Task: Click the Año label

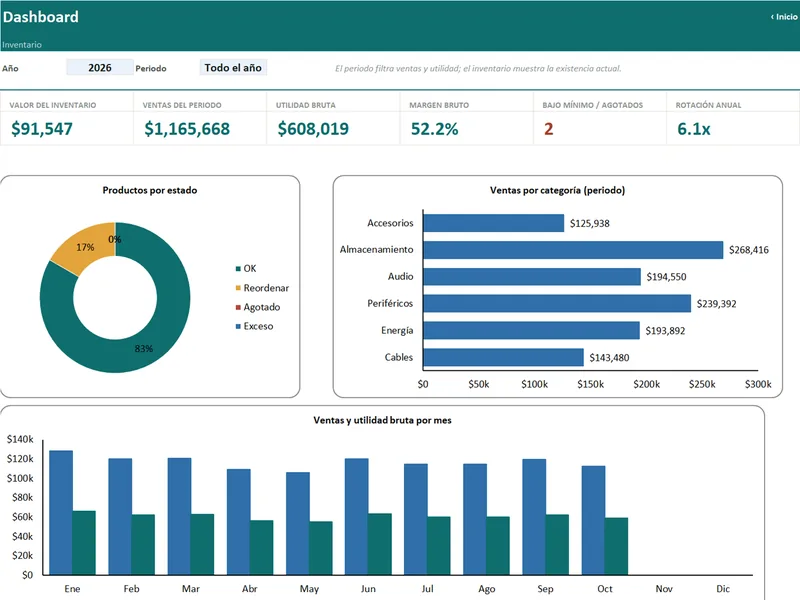Action: point(10,68)
